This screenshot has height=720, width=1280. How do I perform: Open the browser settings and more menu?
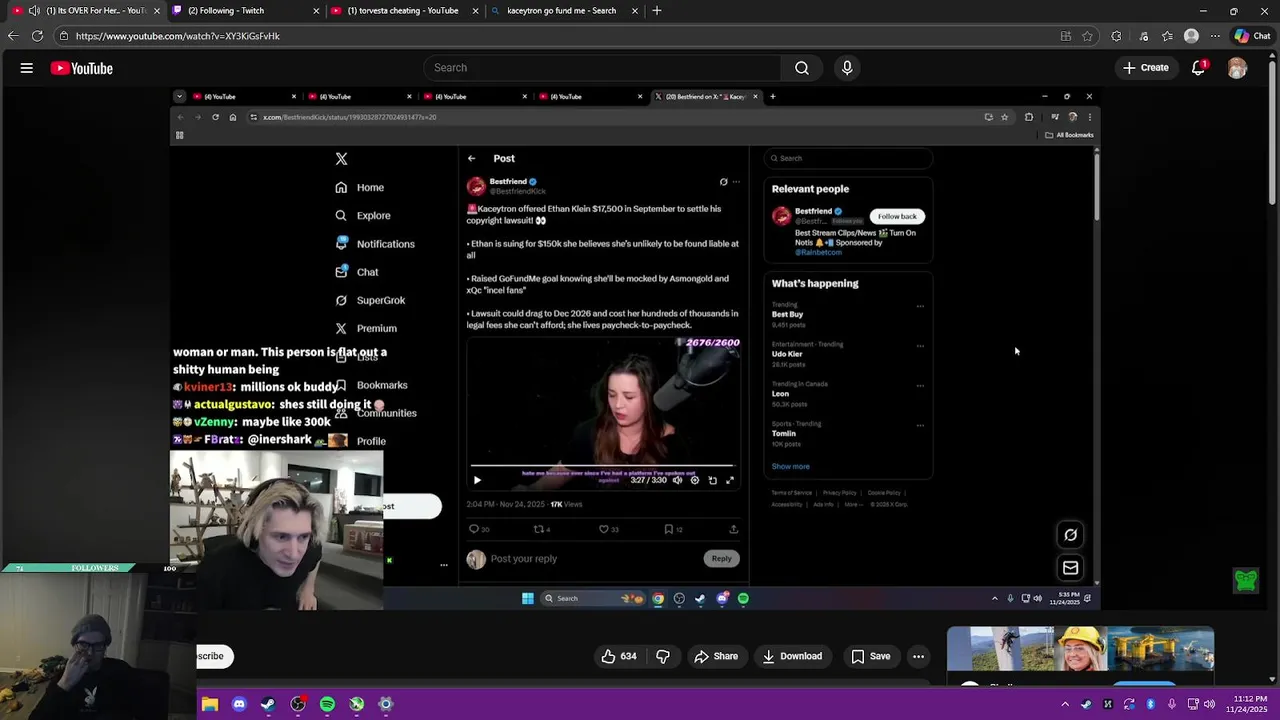(x=1215, y=36)
